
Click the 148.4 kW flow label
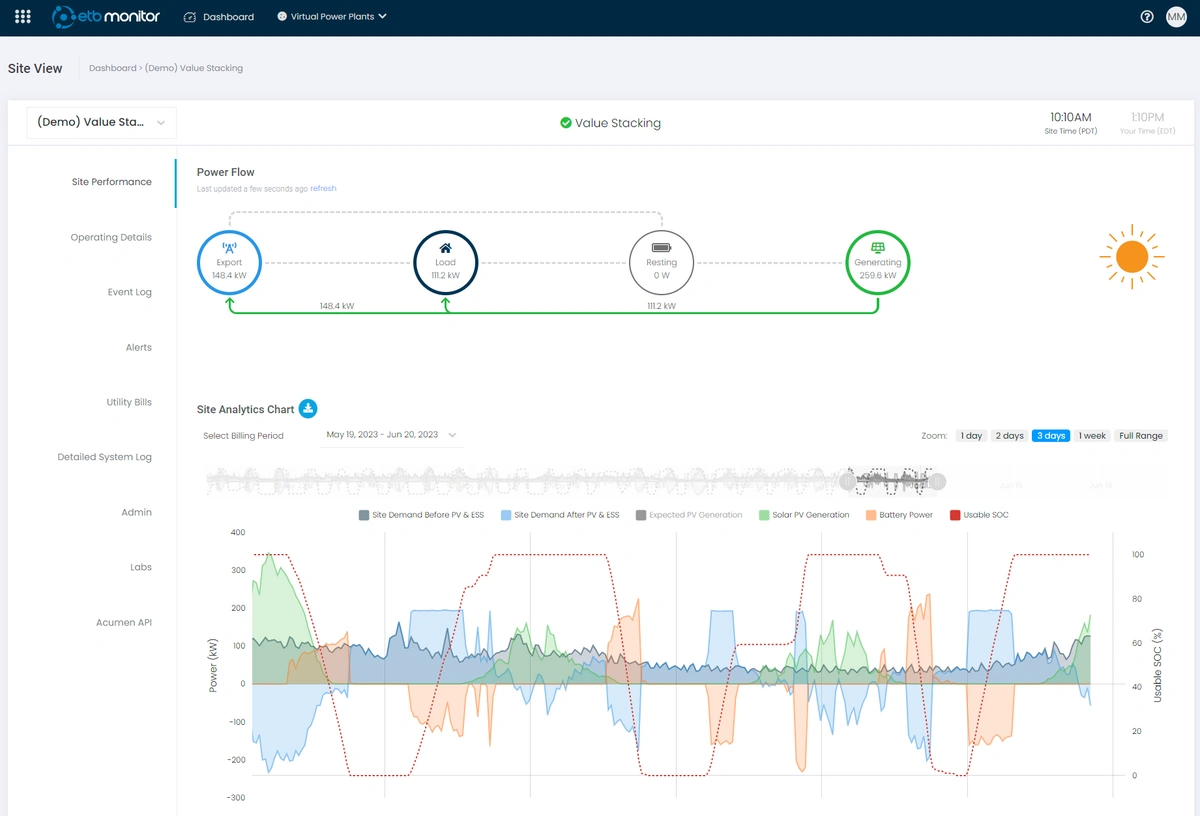click(337, 306)
